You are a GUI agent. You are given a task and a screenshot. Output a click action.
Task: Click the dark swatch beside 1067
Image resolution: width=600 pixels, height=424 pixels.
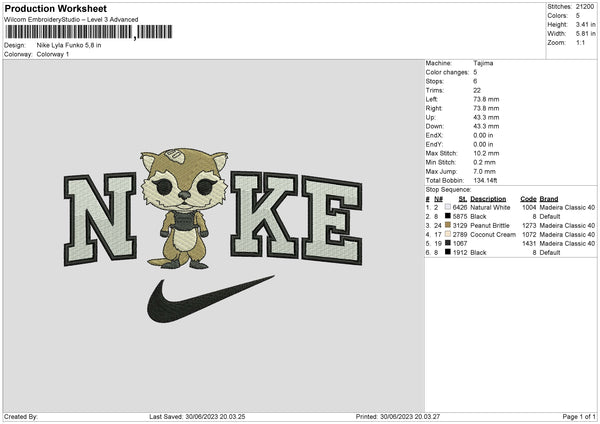[x=448, y=243]
